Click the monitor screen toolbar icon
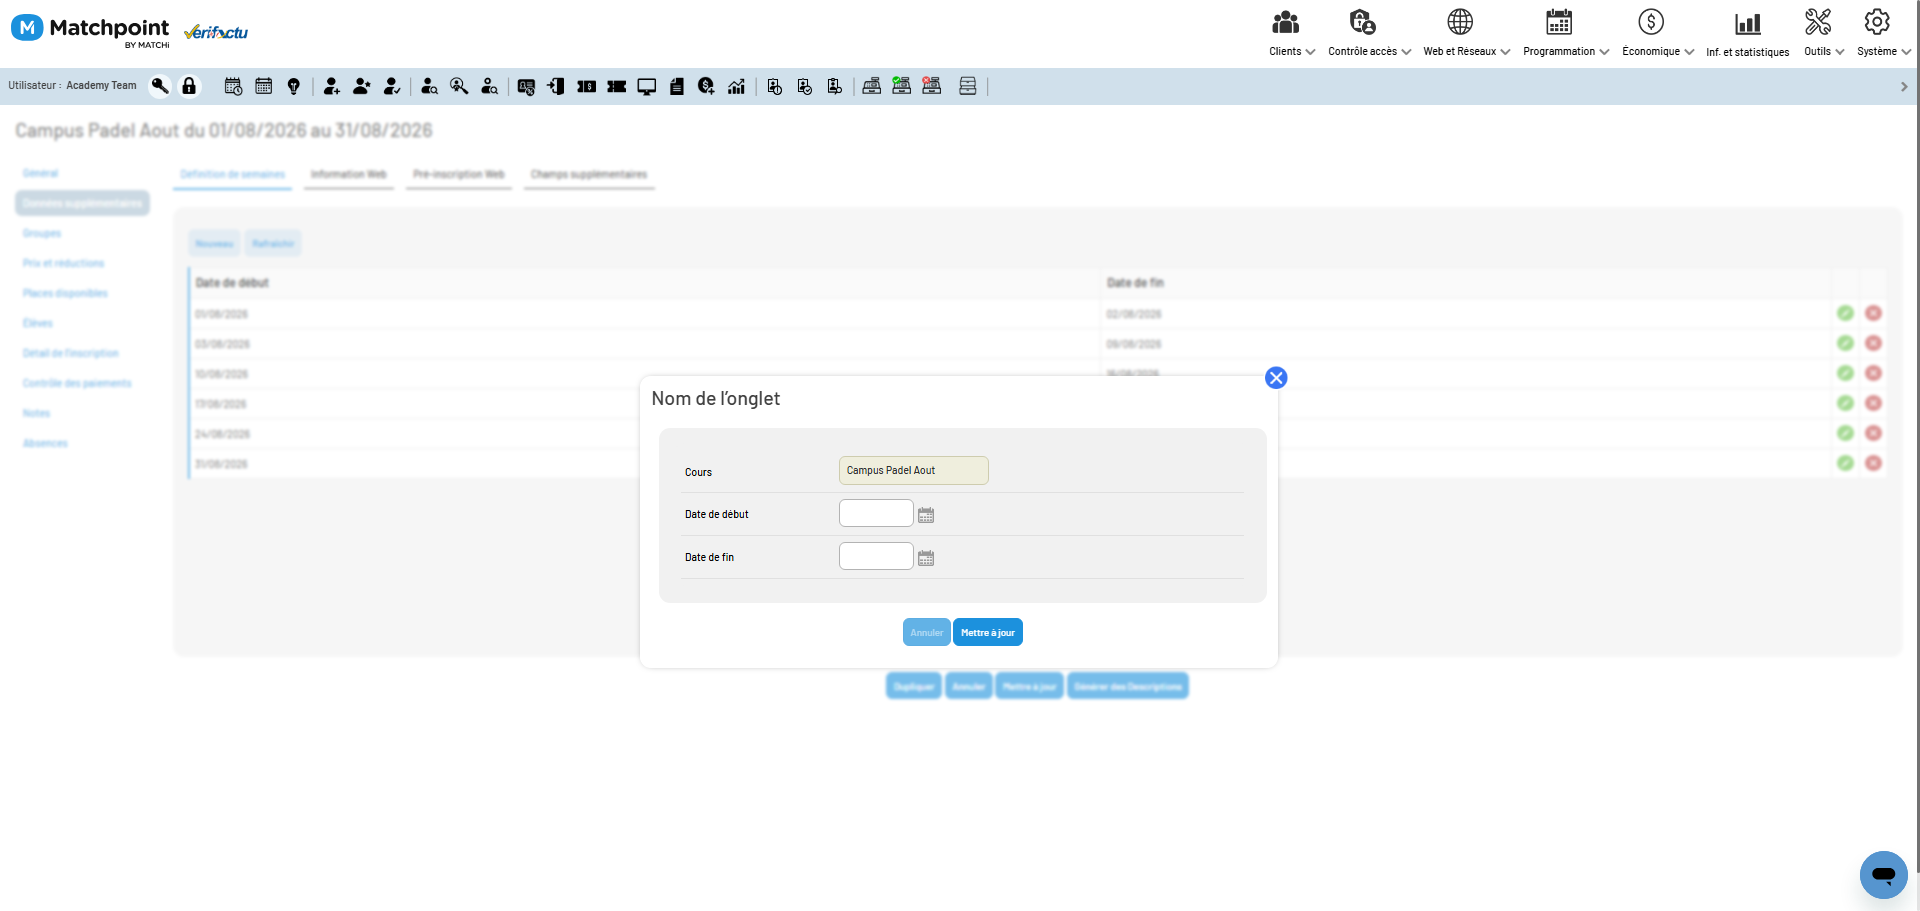The image size is (1920, 911). click(647, 87)
